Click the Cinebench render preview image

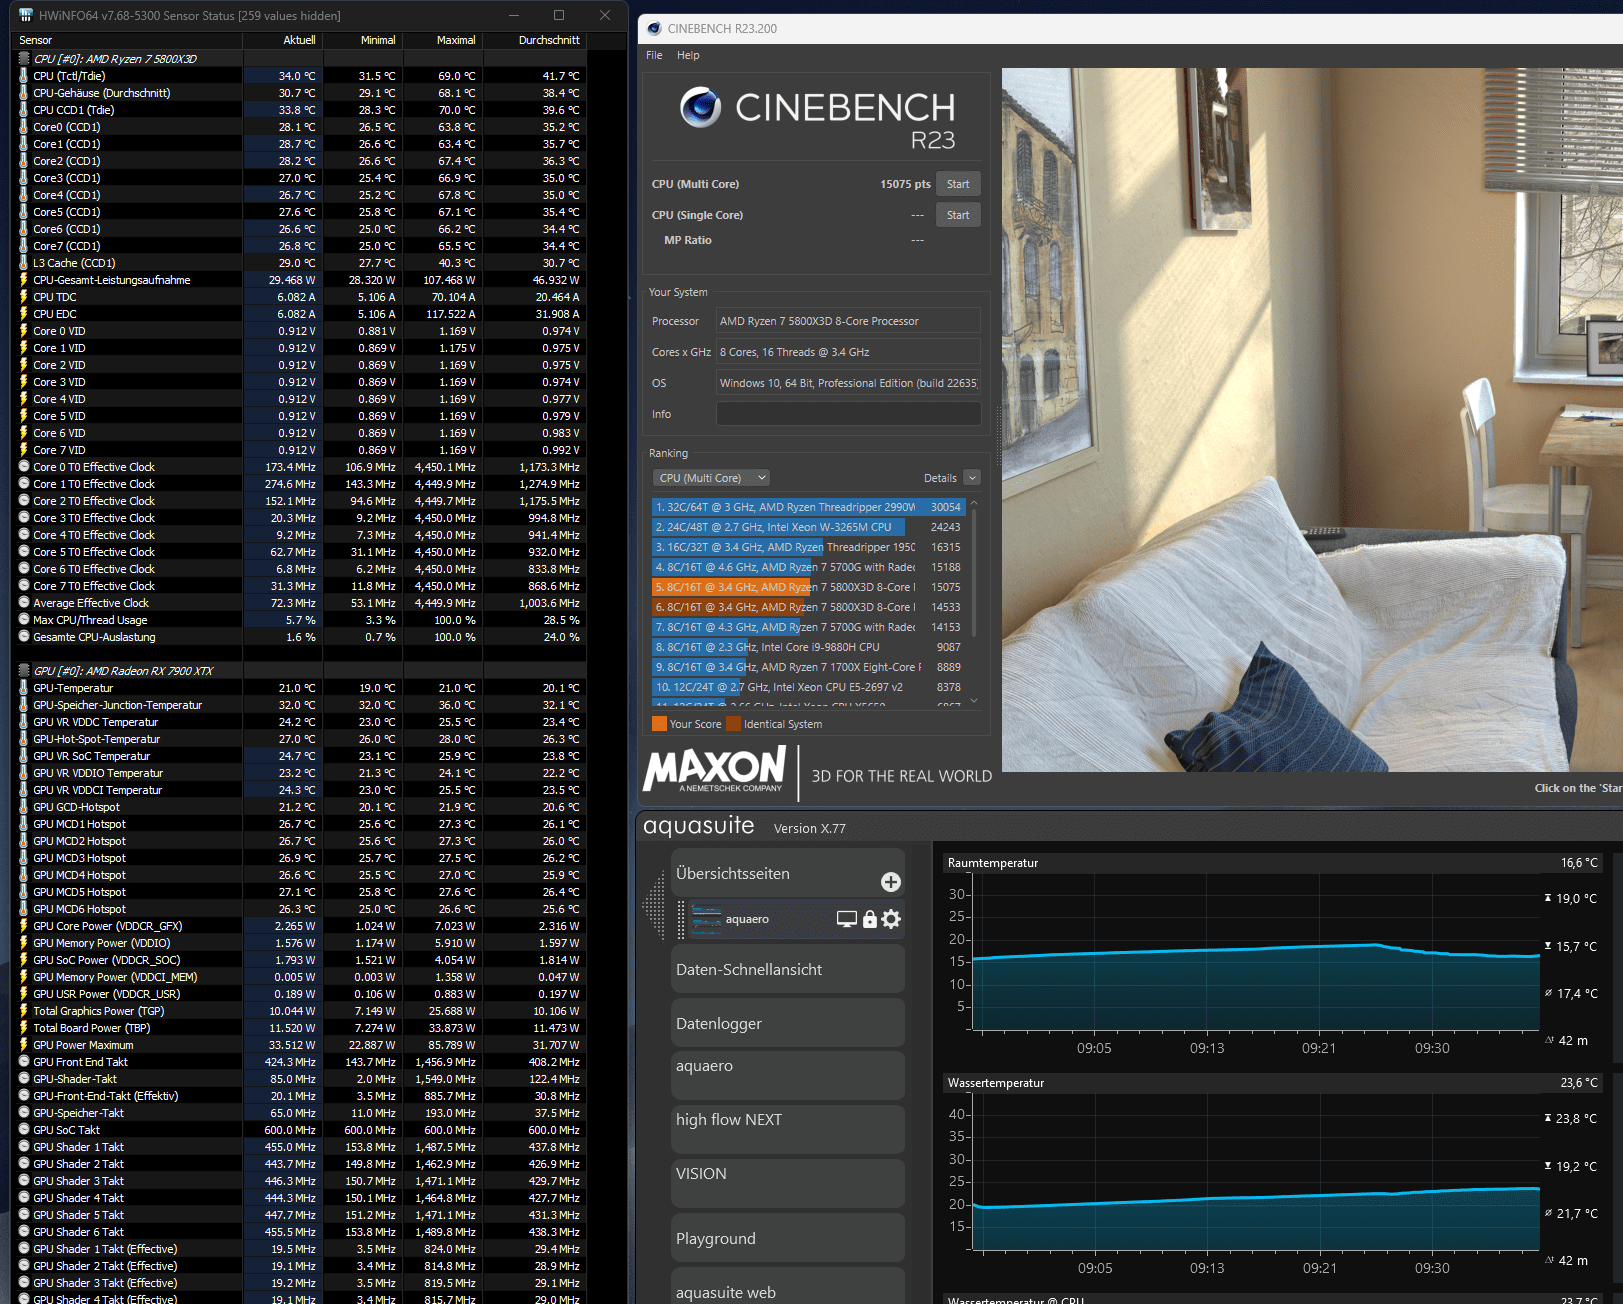click(x=1312, y=420)
